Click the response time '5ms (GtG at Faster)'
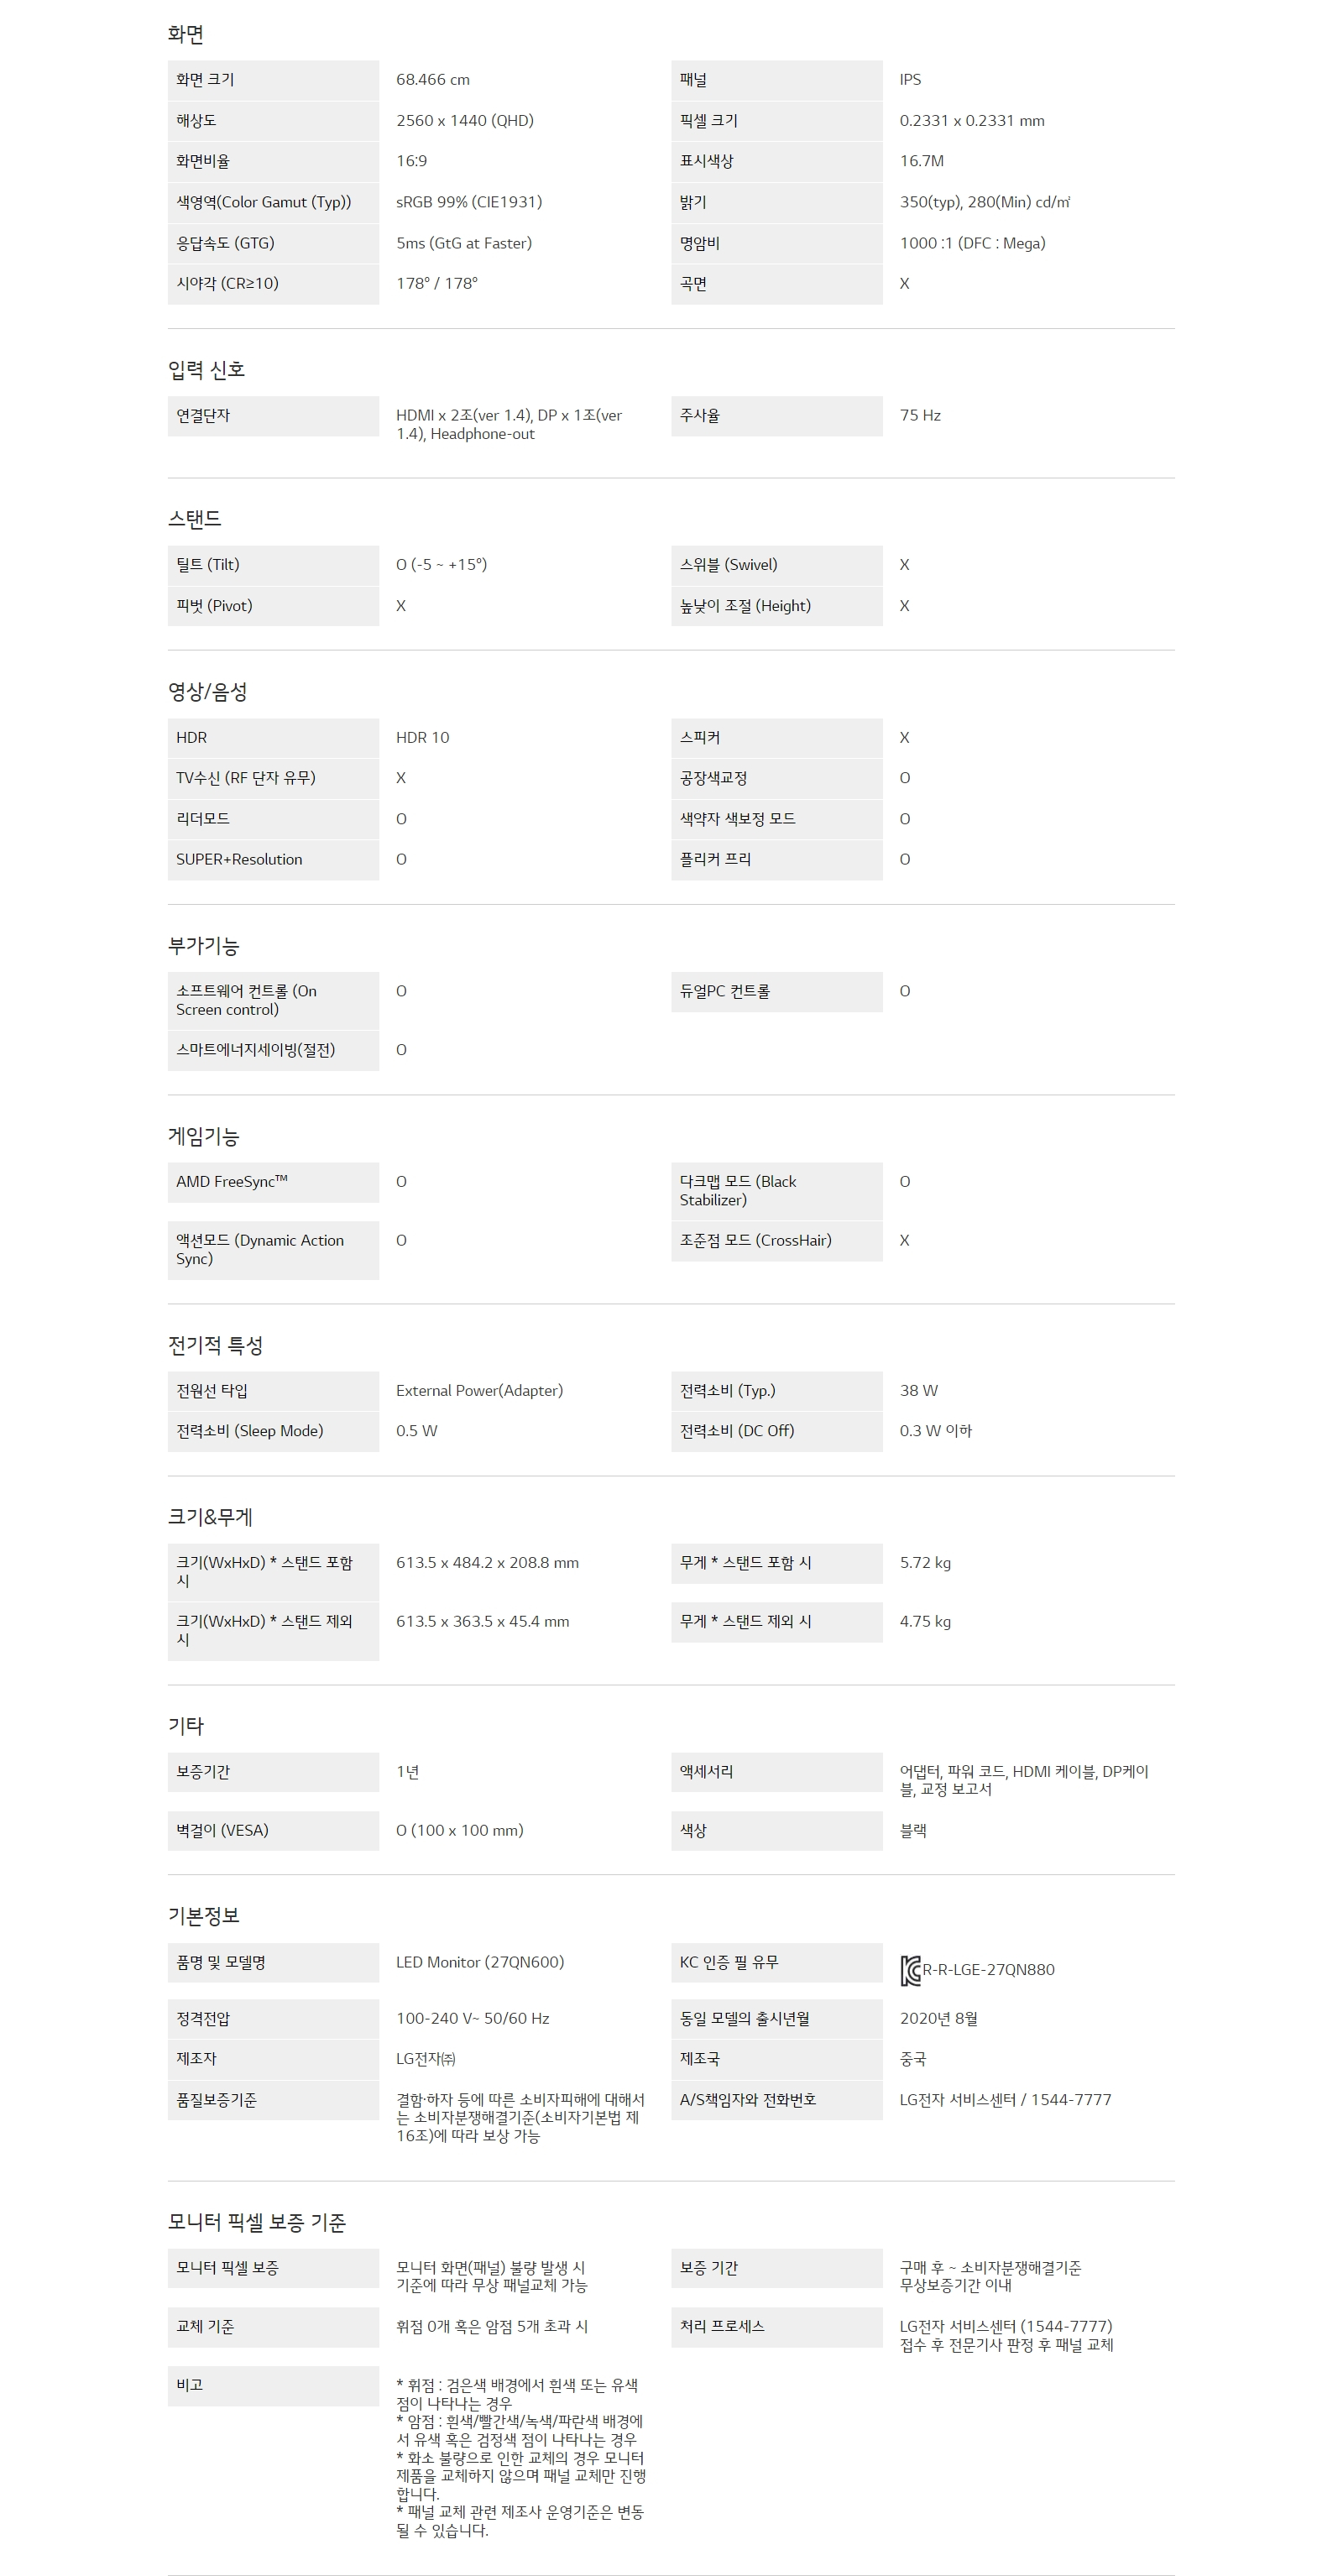Image resolution: width=1343 pixels, height=2576 pixels. point(464,243)
